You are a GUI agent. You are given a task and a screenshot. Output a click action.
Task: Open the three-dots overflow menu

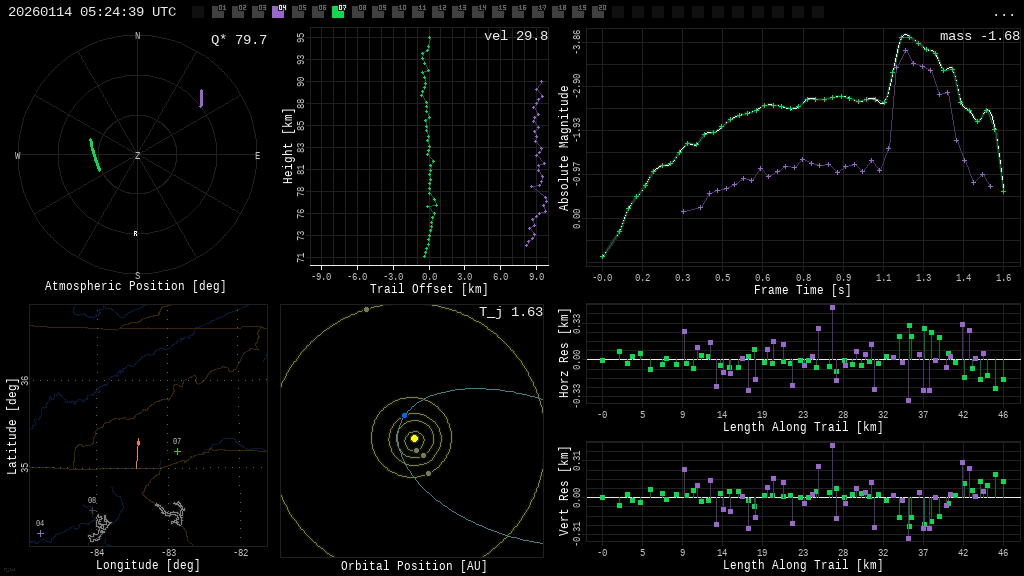[x=1003, y=13]
